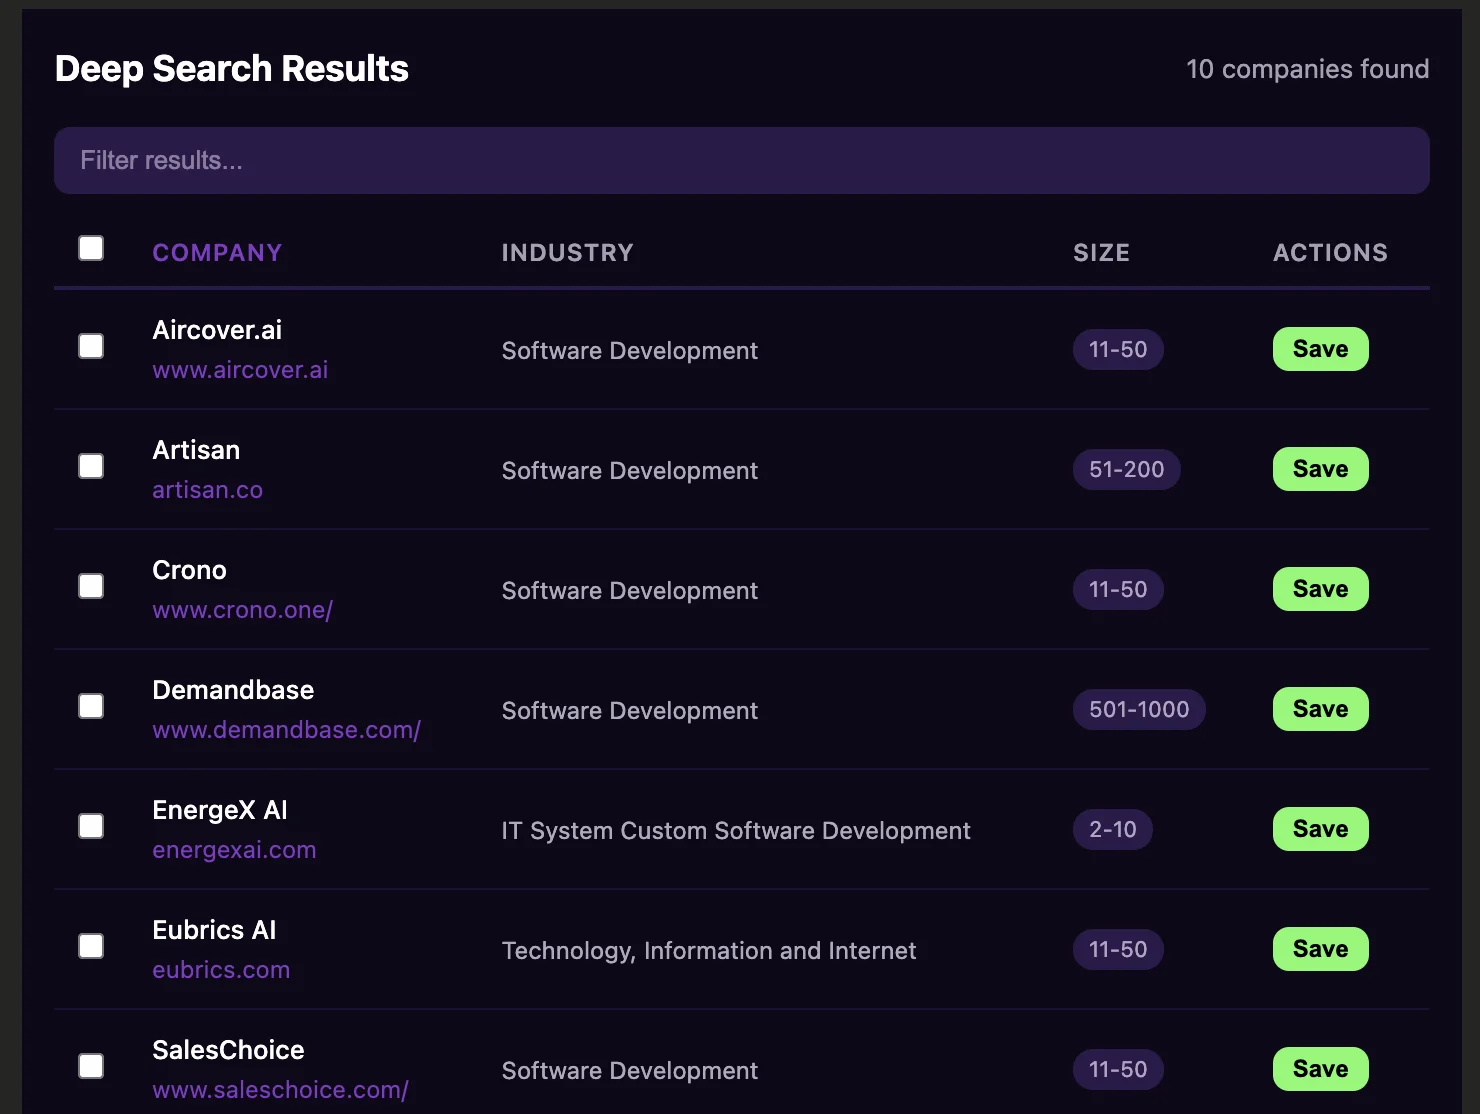Tick the select-all checkbox in header
This screenshot has height=1114, width=1480.
click(x=91, y=248)
